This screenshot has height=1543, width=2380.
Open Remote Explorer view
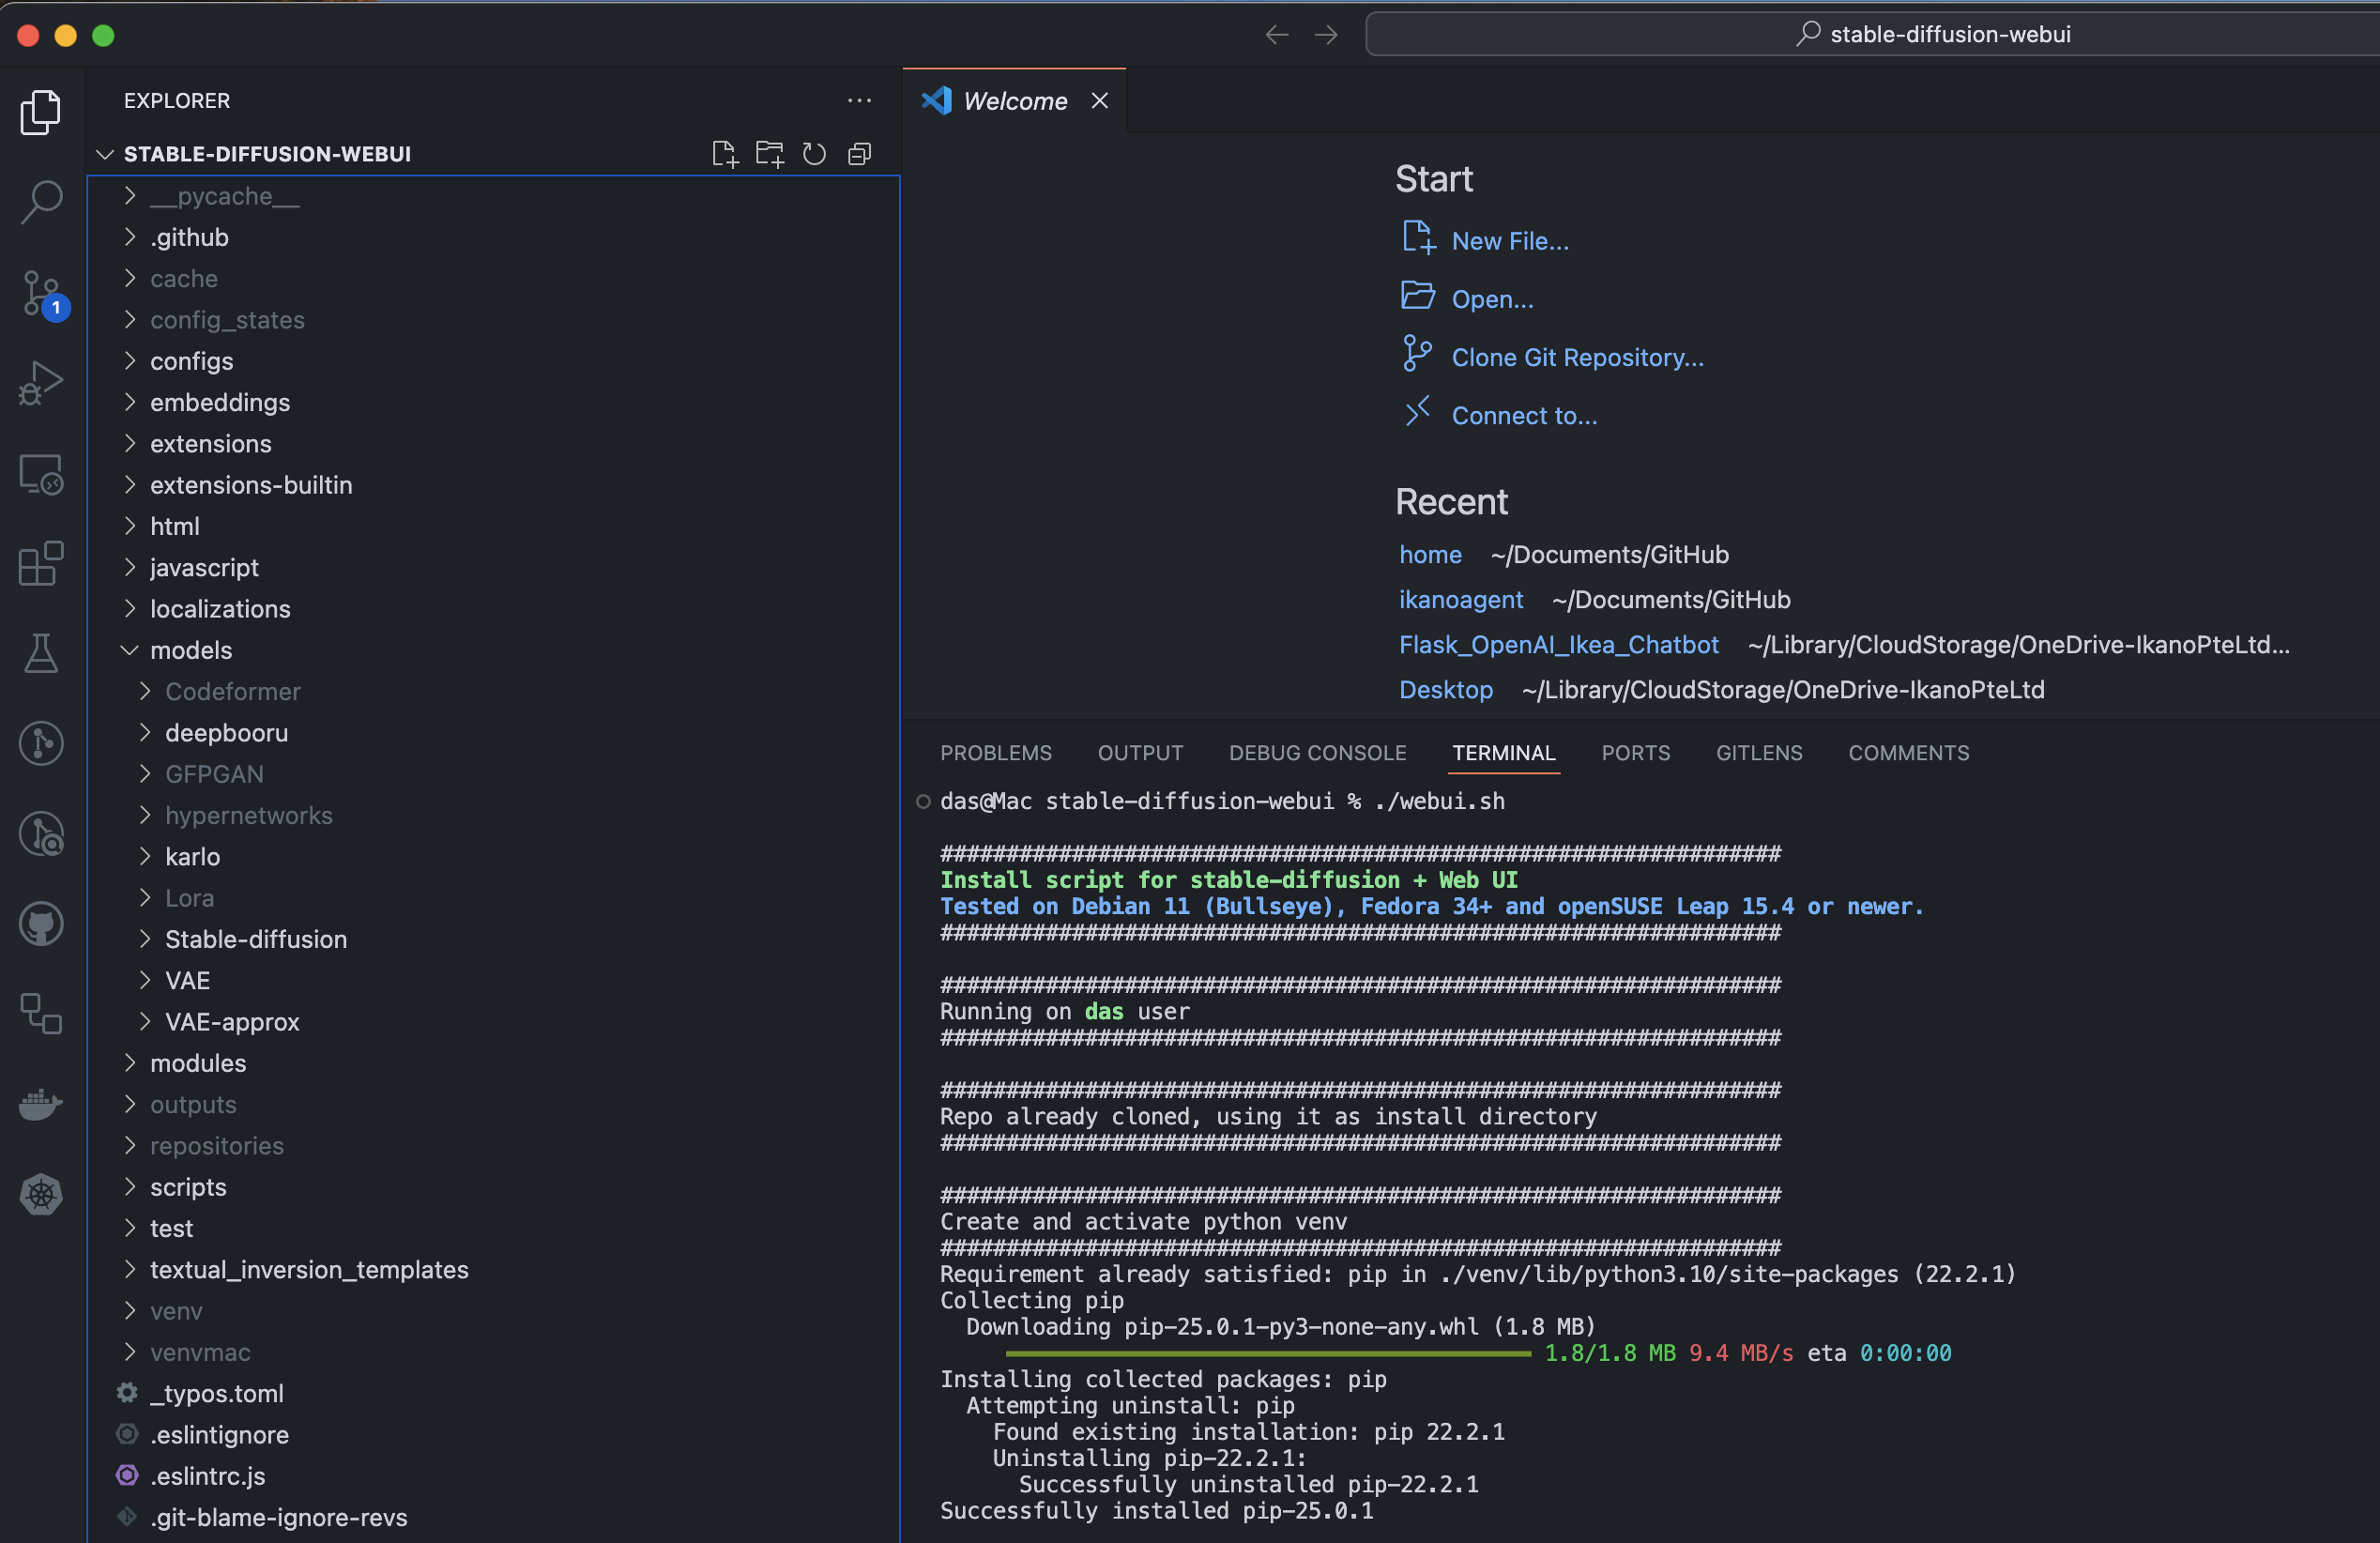point(41,474)
